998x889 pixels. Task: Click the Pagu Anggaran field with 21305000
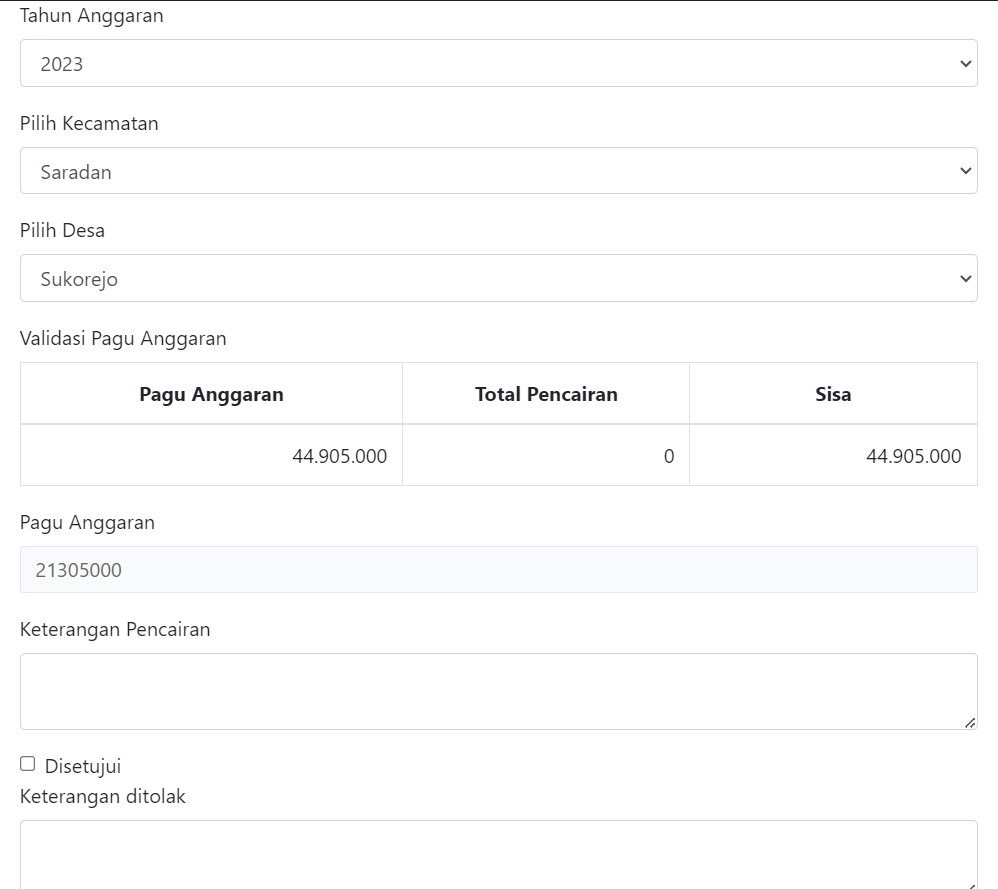498,570
